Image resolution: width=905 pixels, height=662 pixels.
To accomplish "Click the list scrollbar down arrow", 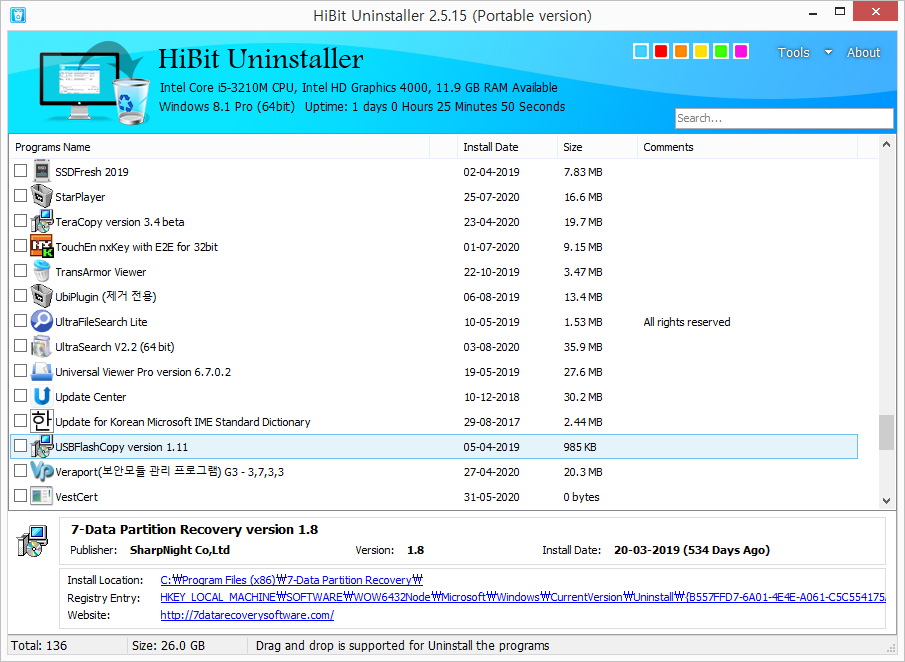I will 887,501.
